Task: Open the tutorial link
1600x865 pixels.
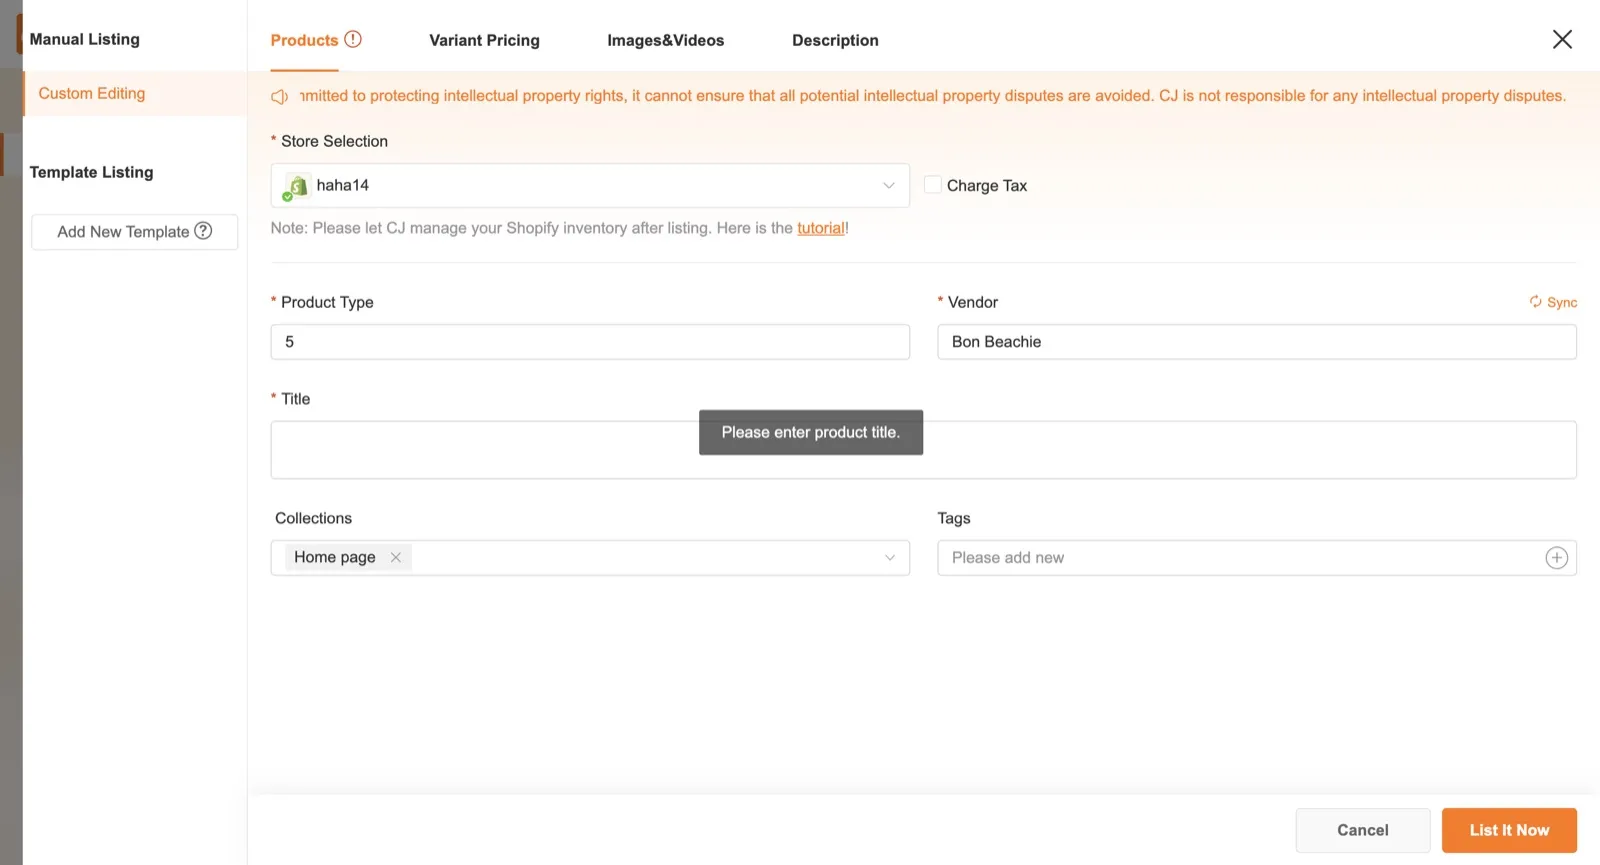Action: point(821,228)
